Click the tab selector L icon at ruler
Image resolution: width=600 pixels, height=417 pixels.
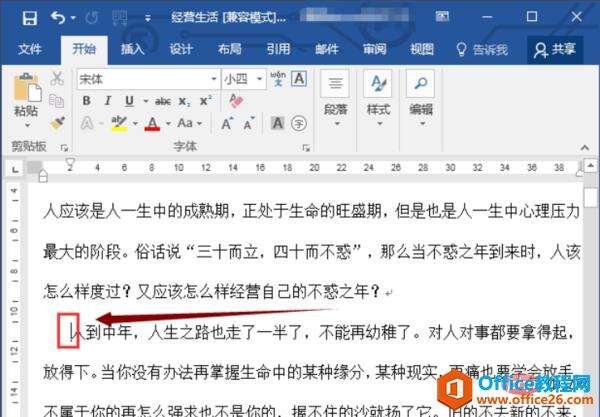click(15, 169)
